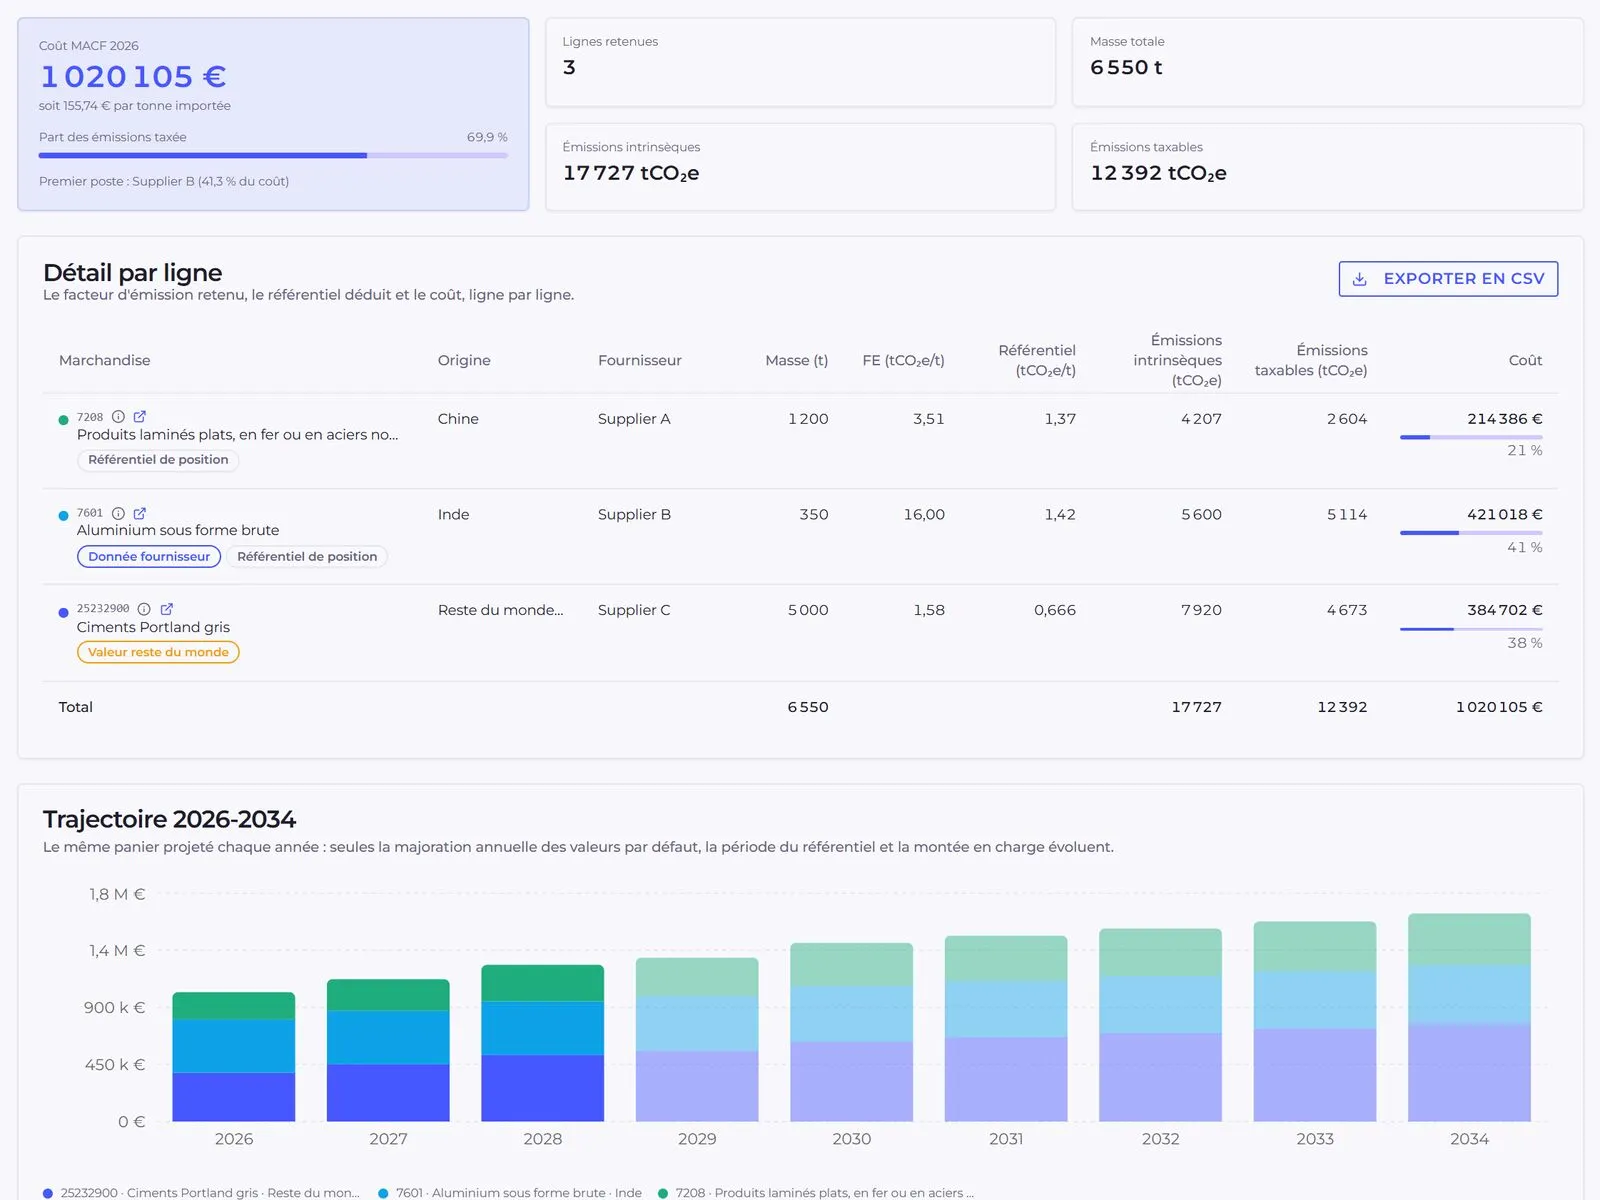The image size is (1600, 1200).
Task: Click the Marchandise column header
Action: point(105,360)
